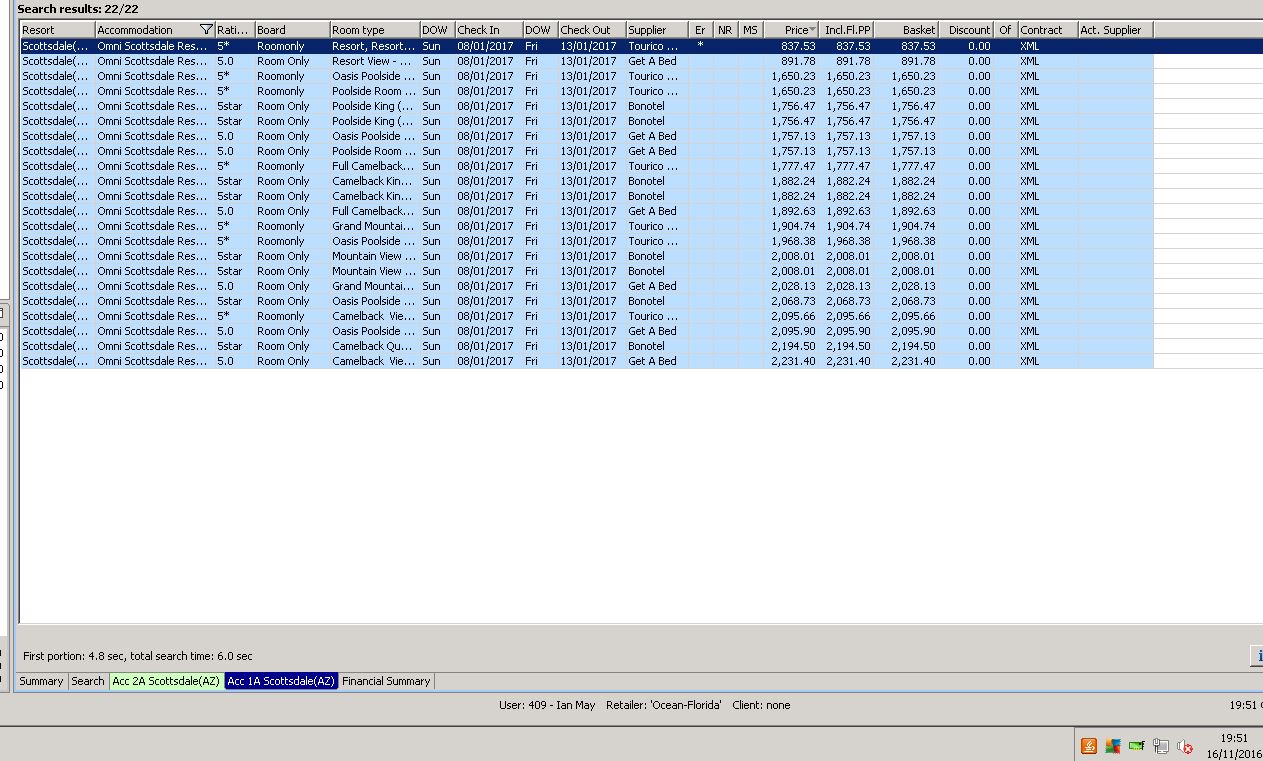Click the 'Search results: 22/22' label

pyautogui.click(x=78, y=9)
